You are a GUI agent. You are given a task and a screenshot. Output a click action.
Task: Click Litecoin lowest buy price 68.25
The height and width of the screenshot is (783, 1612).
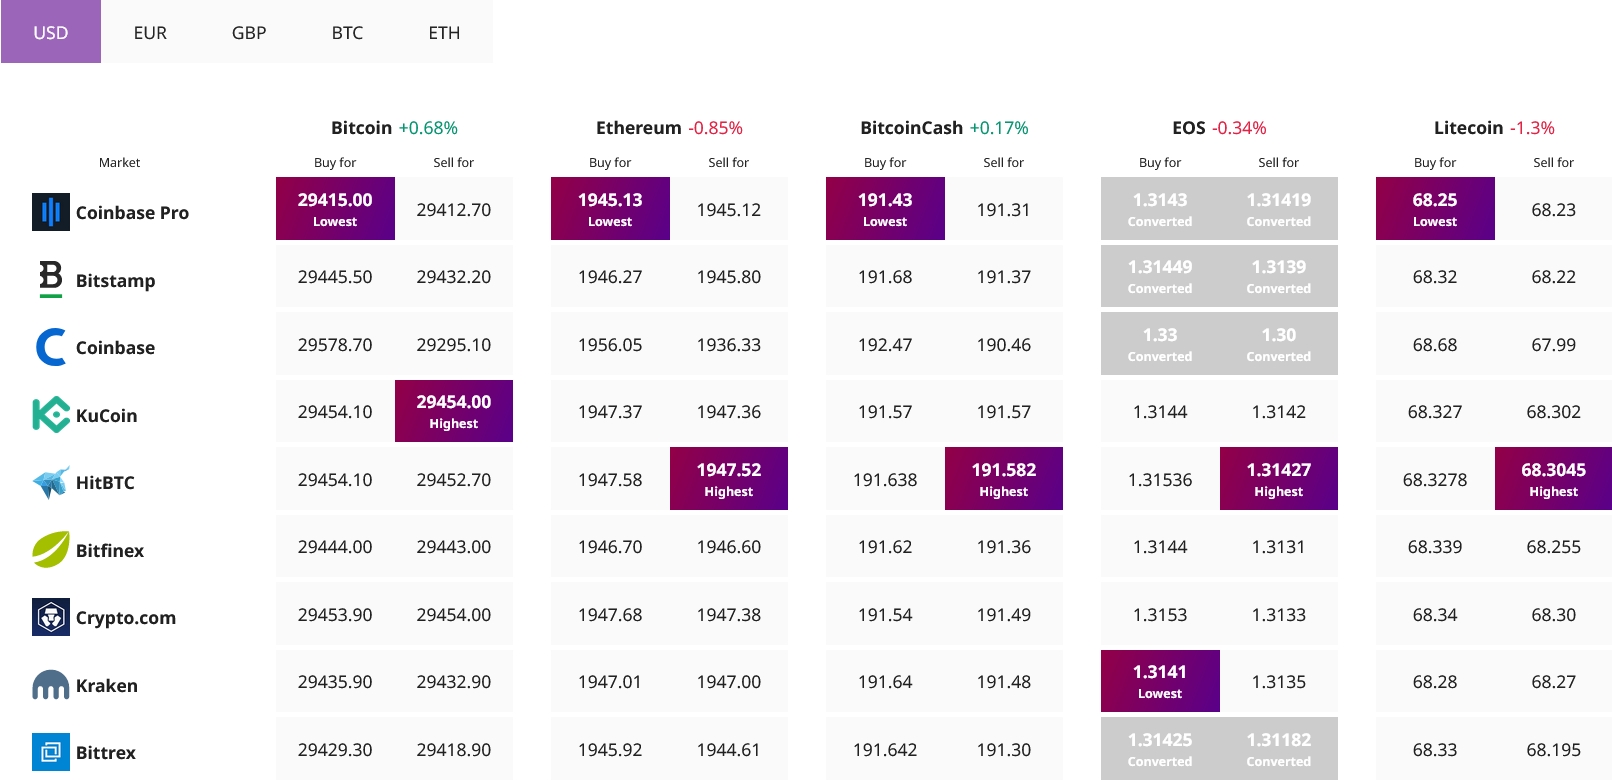(1435, 209)
